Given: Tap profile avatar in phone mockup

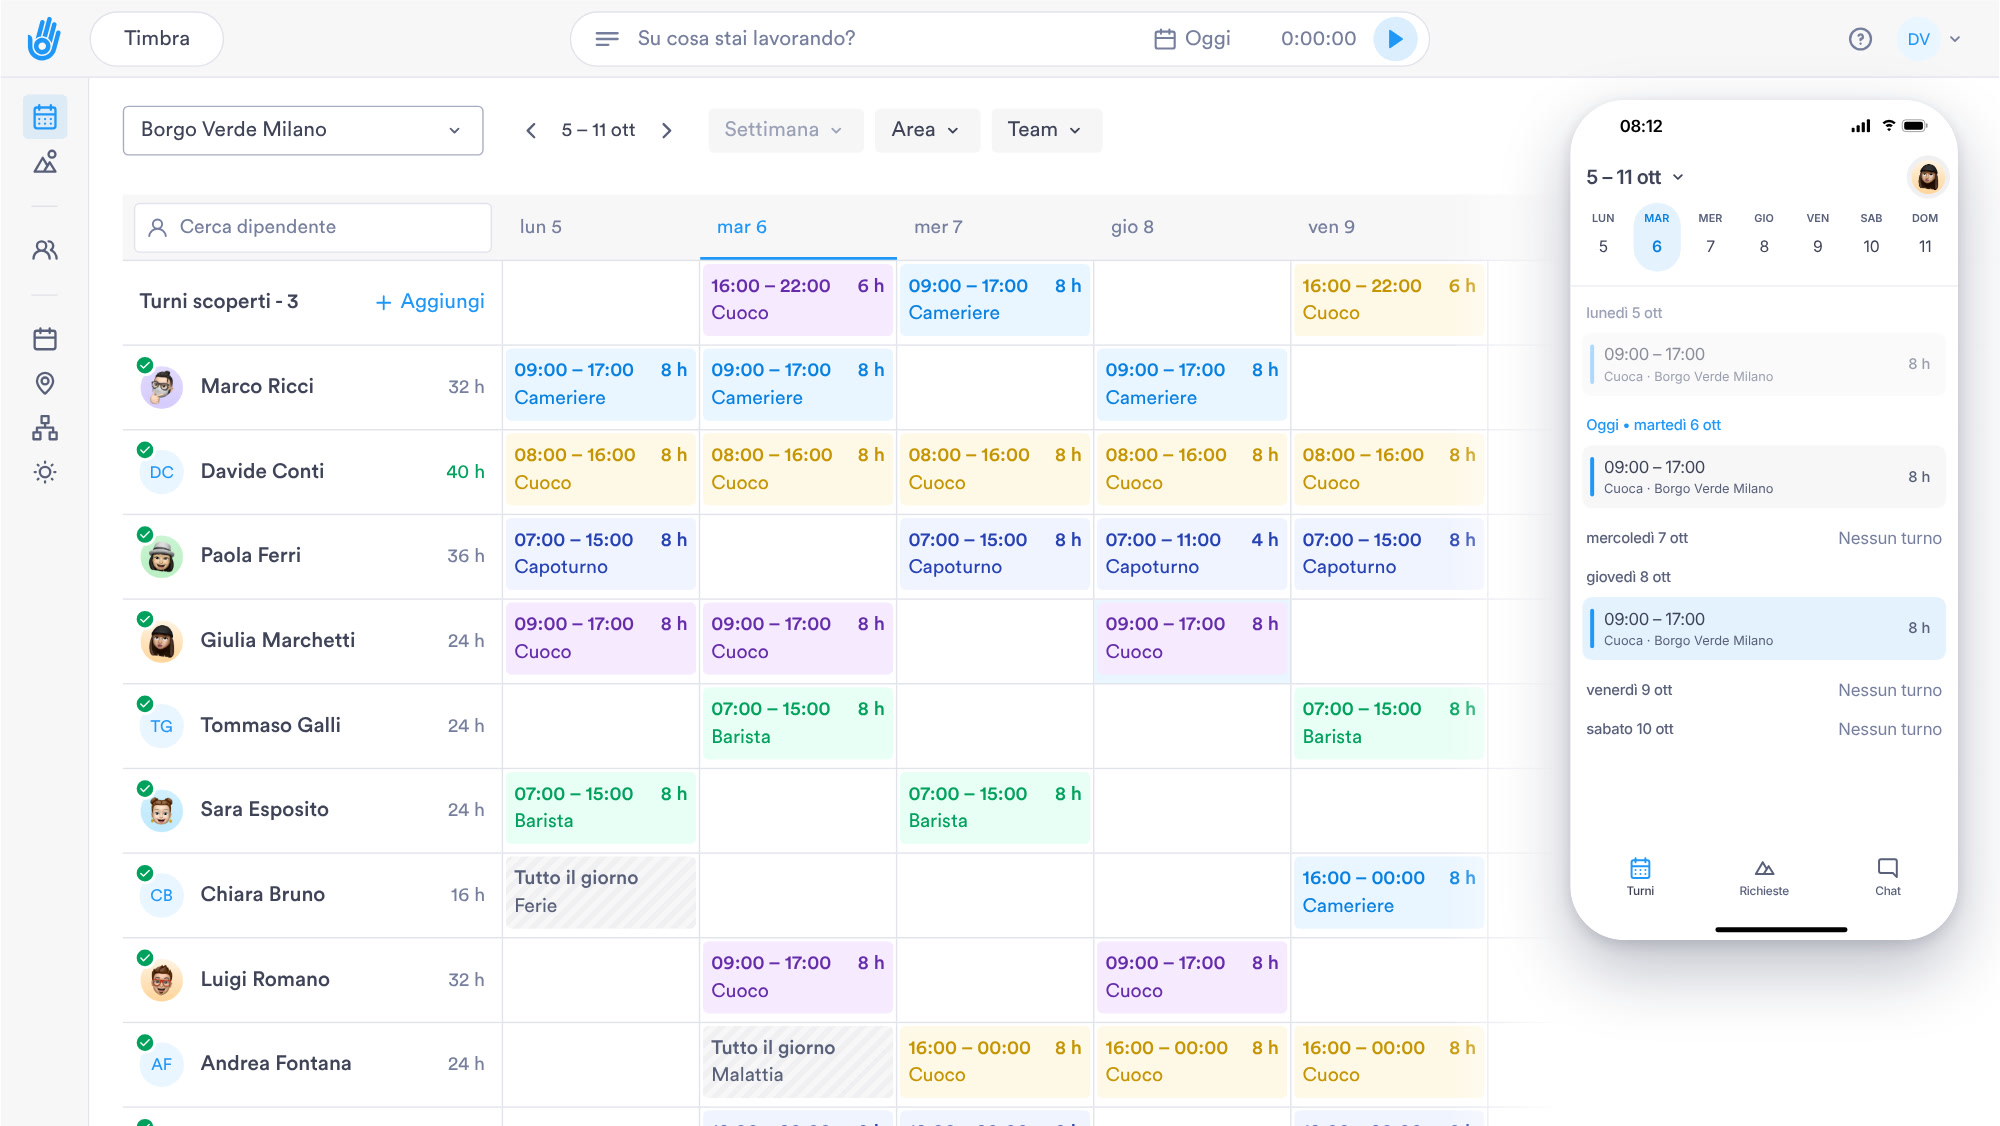Looking at the screenshot, I should point(1928,177).
